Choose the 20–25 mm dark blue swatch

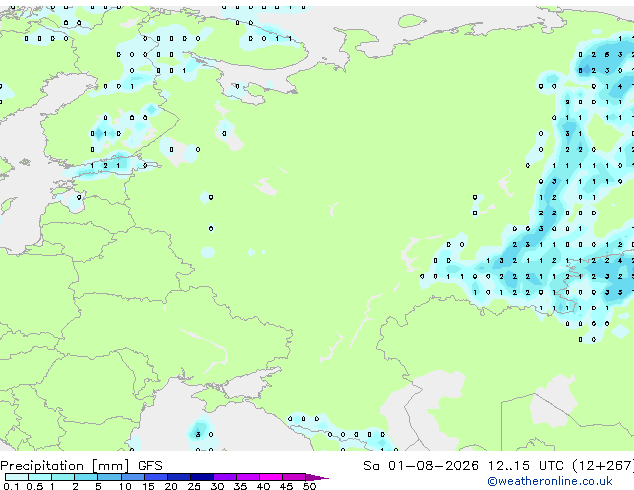pyautogui.click(x=179, y=477)
